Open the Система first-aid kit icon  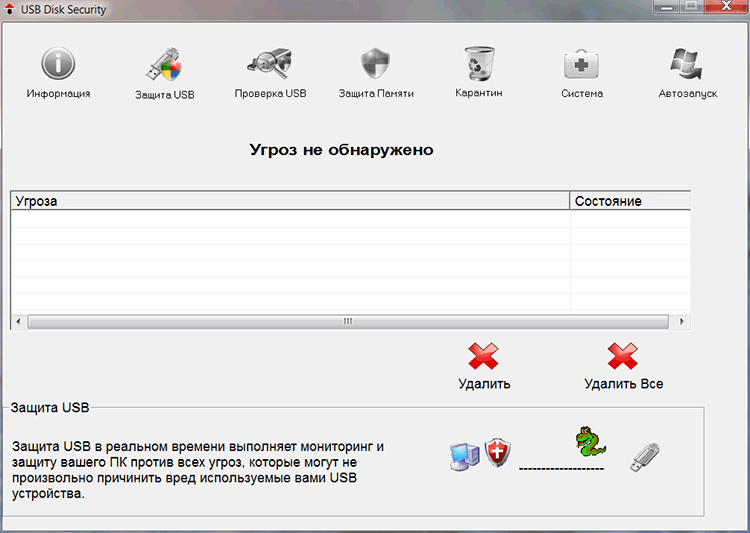tap(581, 64)
